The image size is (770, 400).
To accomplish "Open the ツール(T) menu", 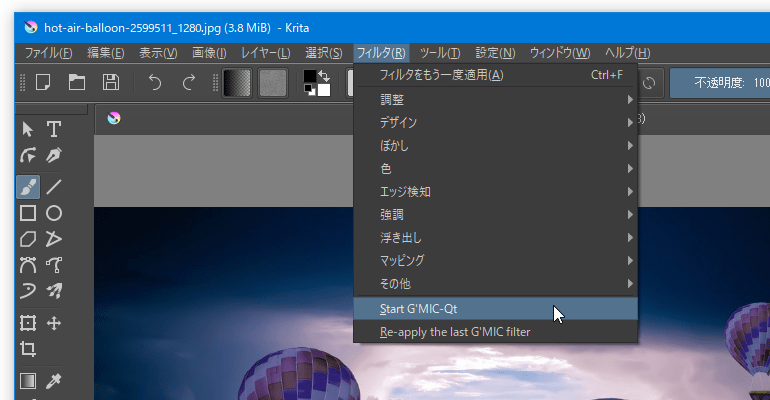I will (x=440, y=53).
